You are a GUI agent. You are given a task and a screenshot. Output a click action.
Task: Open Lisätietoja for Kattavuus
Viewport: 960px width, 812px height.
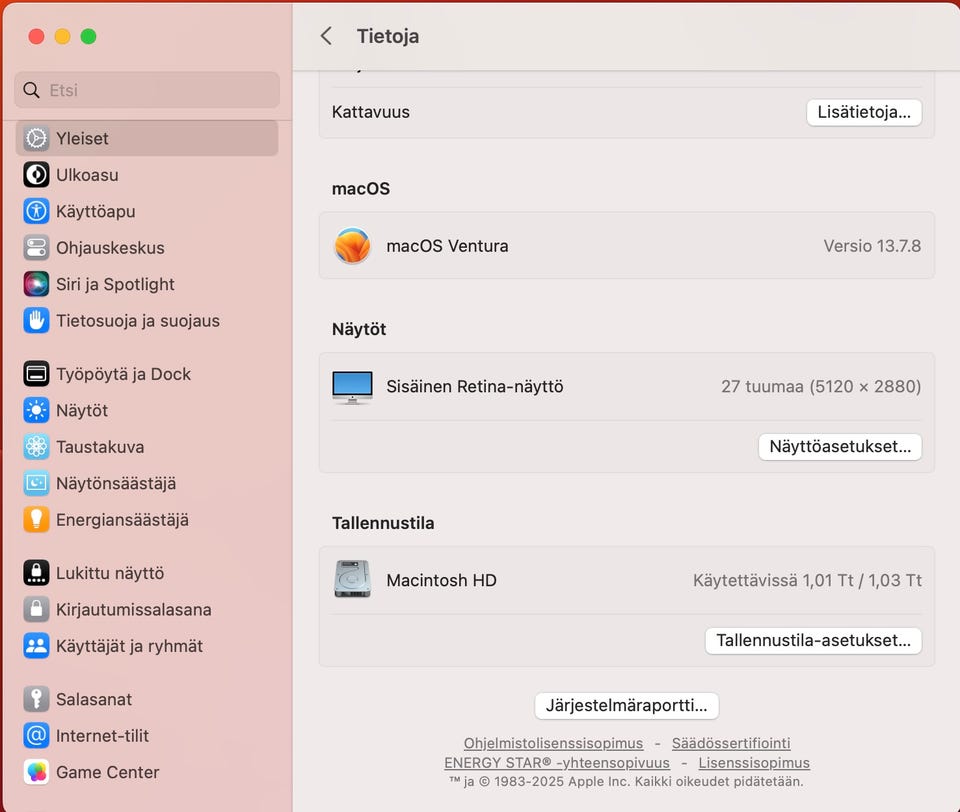pyautogui.click(x=864, y=113)
